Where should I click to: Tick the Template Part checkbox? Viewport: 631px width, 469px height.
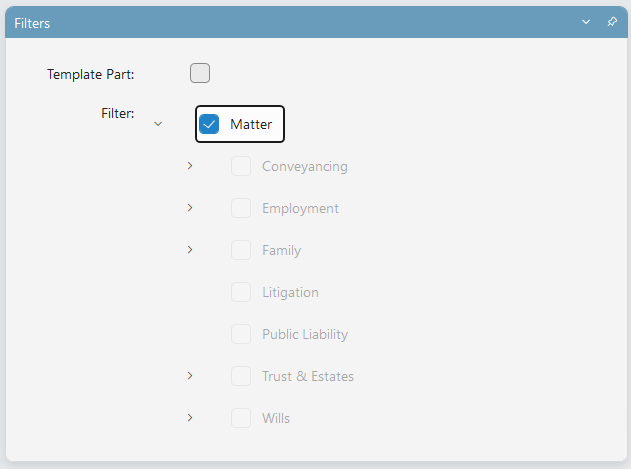pos(200,73)
